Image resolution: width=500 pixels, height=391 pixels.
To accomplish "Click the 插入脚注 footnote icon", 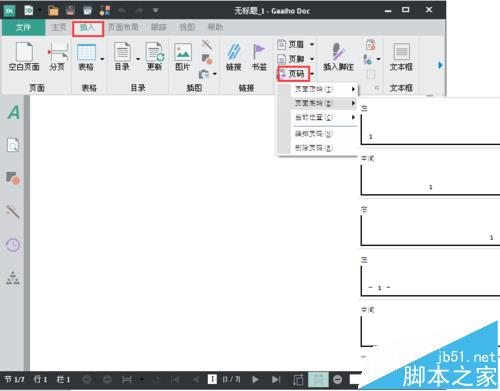I will pos(338,56).
